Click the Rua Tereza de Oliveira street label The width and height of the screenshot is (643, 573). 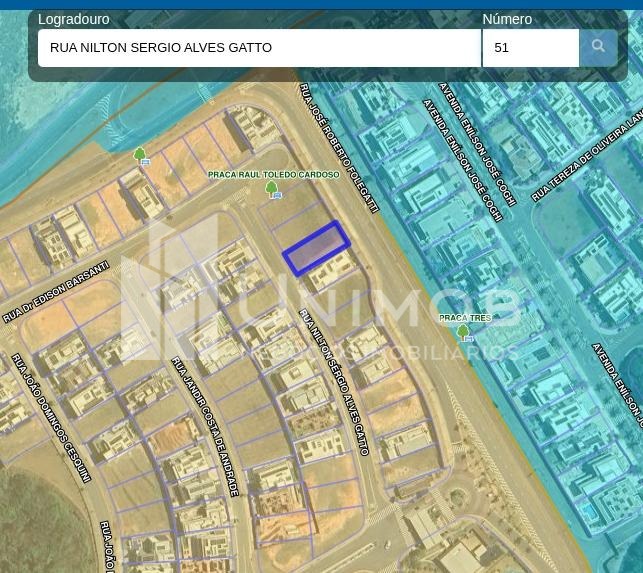coord(587,156)
